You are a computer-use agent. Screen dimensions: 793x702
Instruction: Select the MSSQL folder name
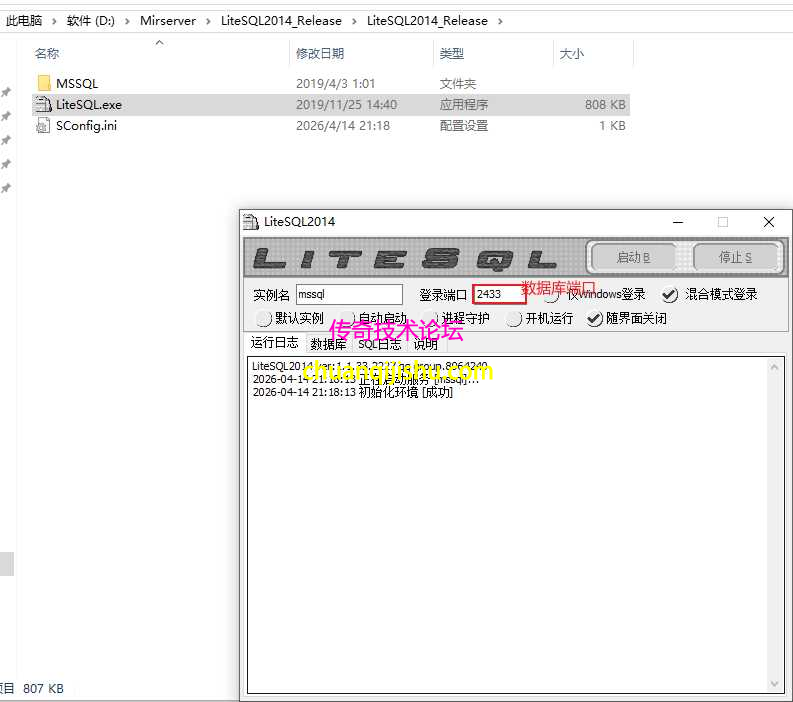coord(77,83)
